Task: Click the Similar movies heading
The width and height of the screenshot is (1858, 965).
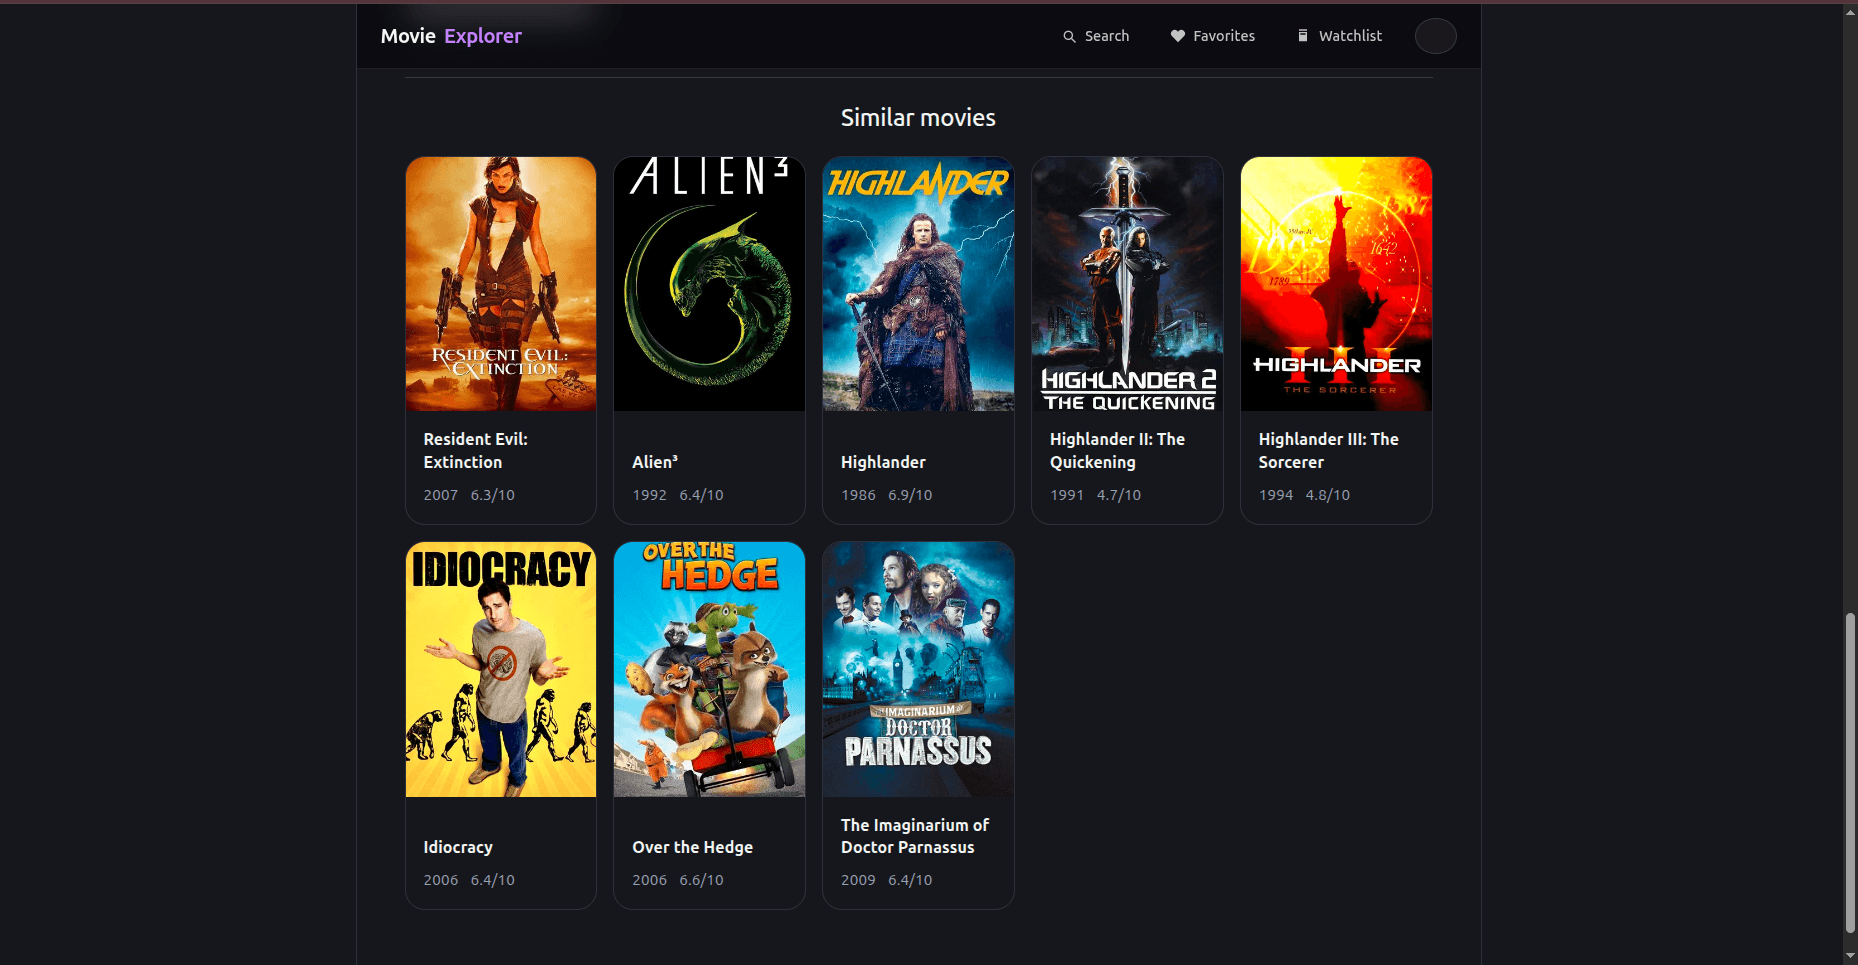Action: (918, 118)
